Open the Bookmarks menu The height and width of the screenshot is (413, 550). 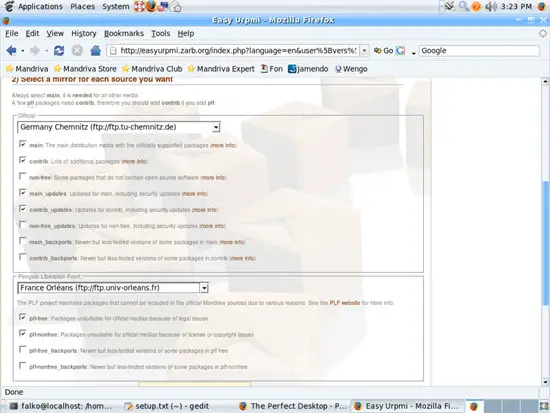coord(124,33)
